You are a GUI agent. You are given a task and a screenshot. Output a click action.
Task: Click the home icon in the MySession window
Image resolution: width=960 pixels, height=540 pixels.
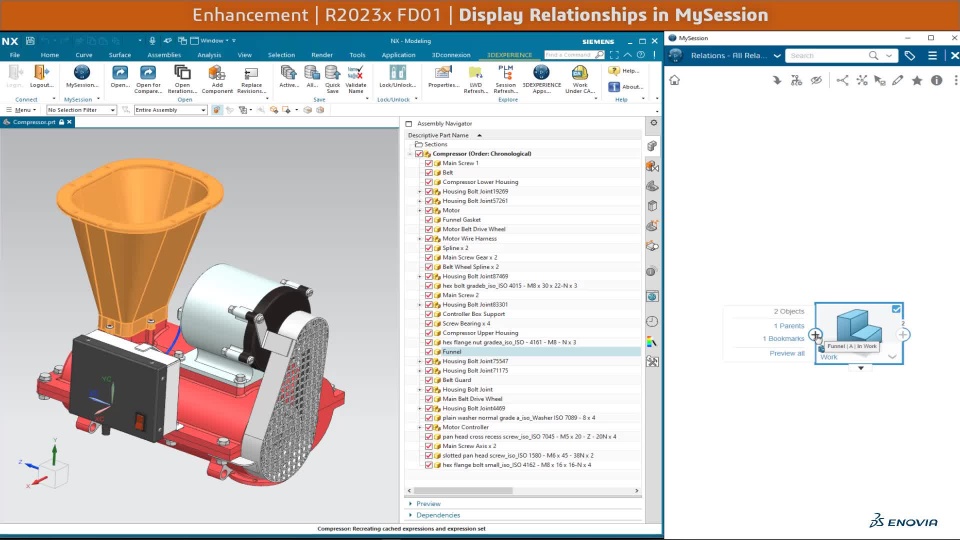pyautogui.click(x=674, y=80)
